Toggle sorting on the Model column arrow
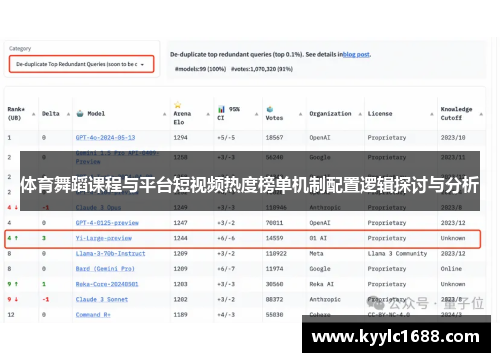The image size is (500, 362). pyautogui.click(x=164, y=114)
